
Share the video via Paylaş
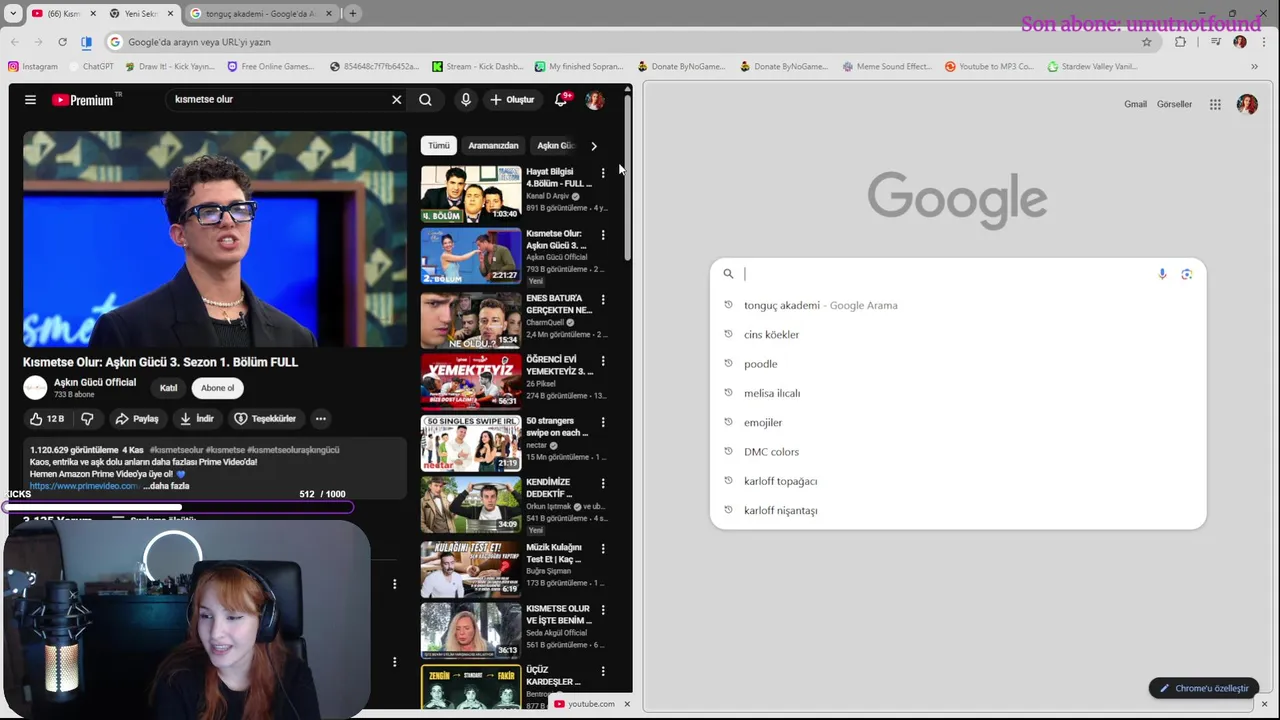pos(136,419)
